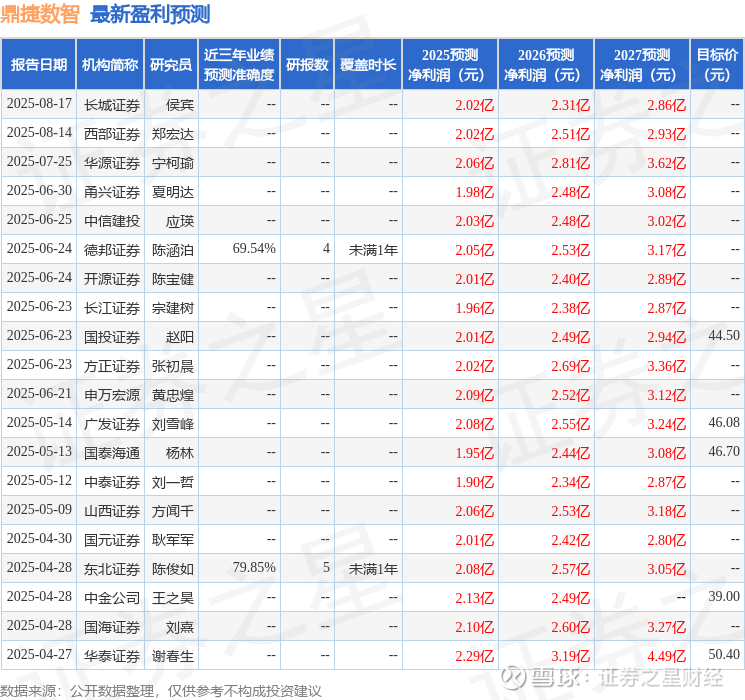Screen dimensions: 745x700
Task: Click researcher name 郑宏达
Action: click(172, 134)
